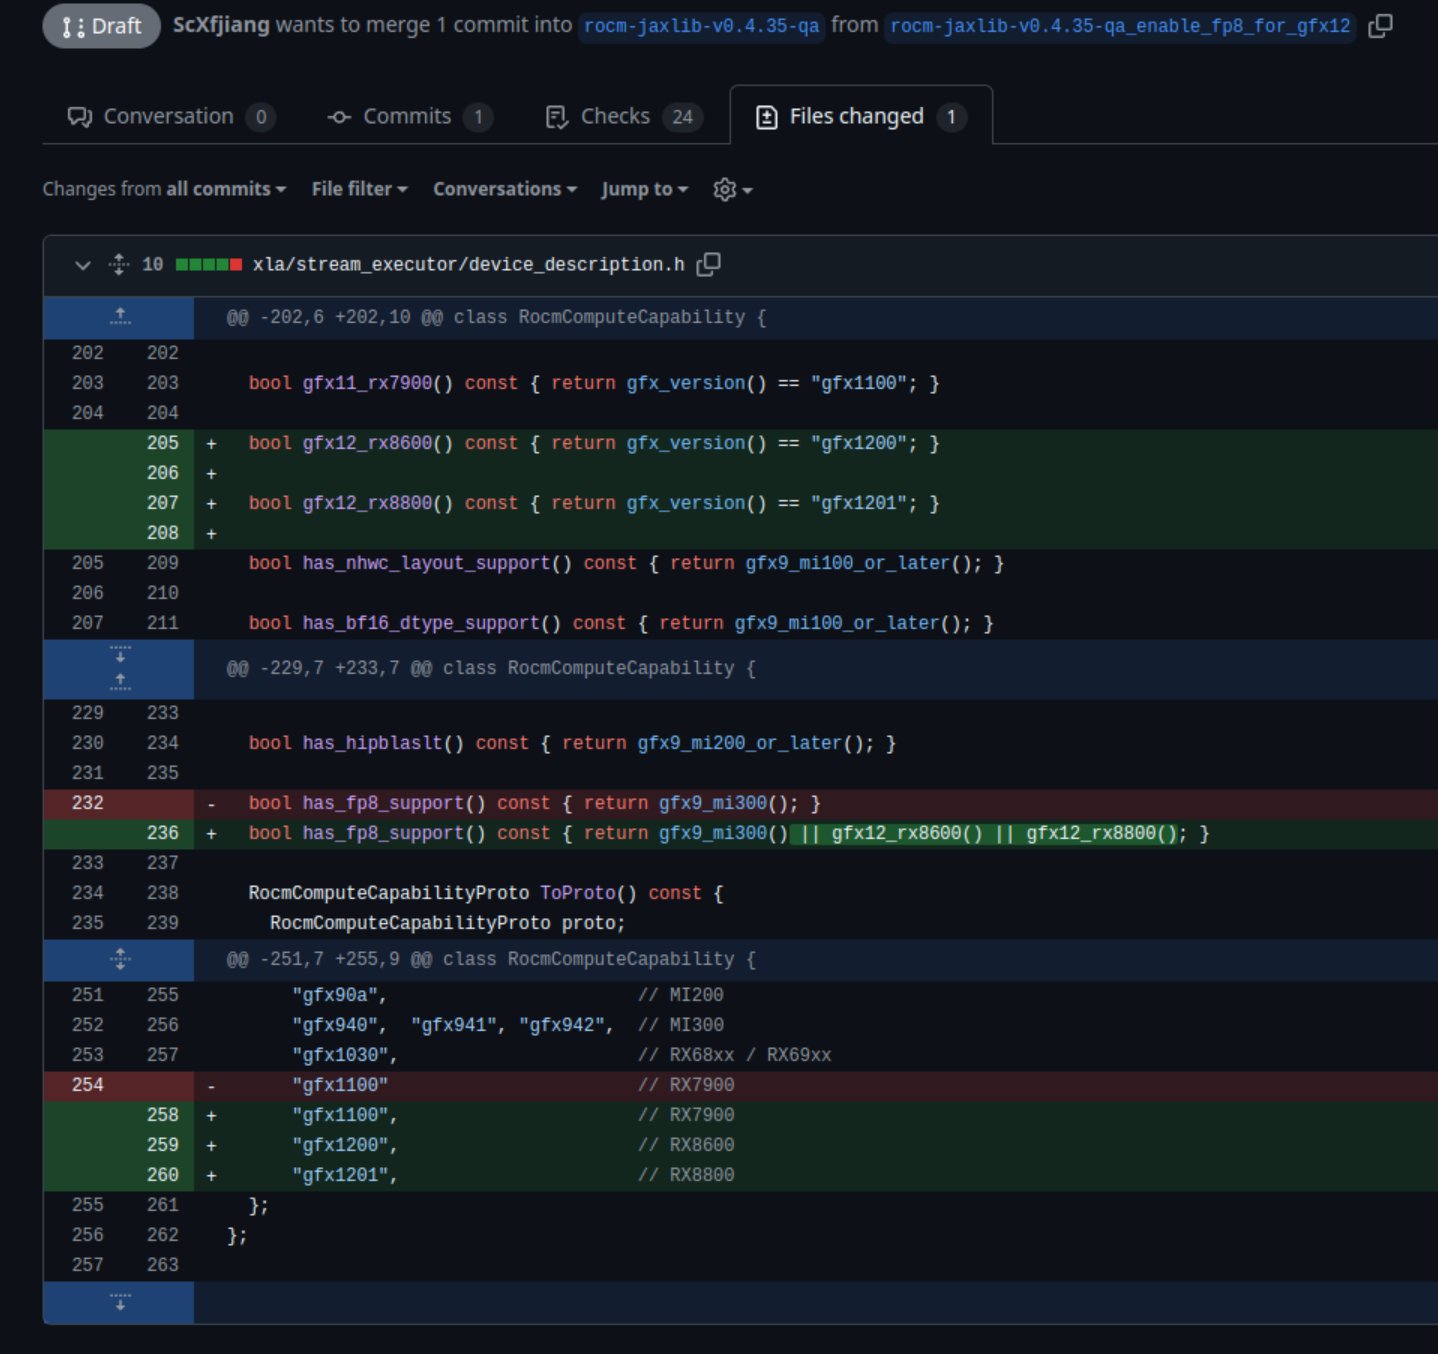
Task: Click head branch enable_fp8_for_gfx12 link
Action: click(1120, 26)
